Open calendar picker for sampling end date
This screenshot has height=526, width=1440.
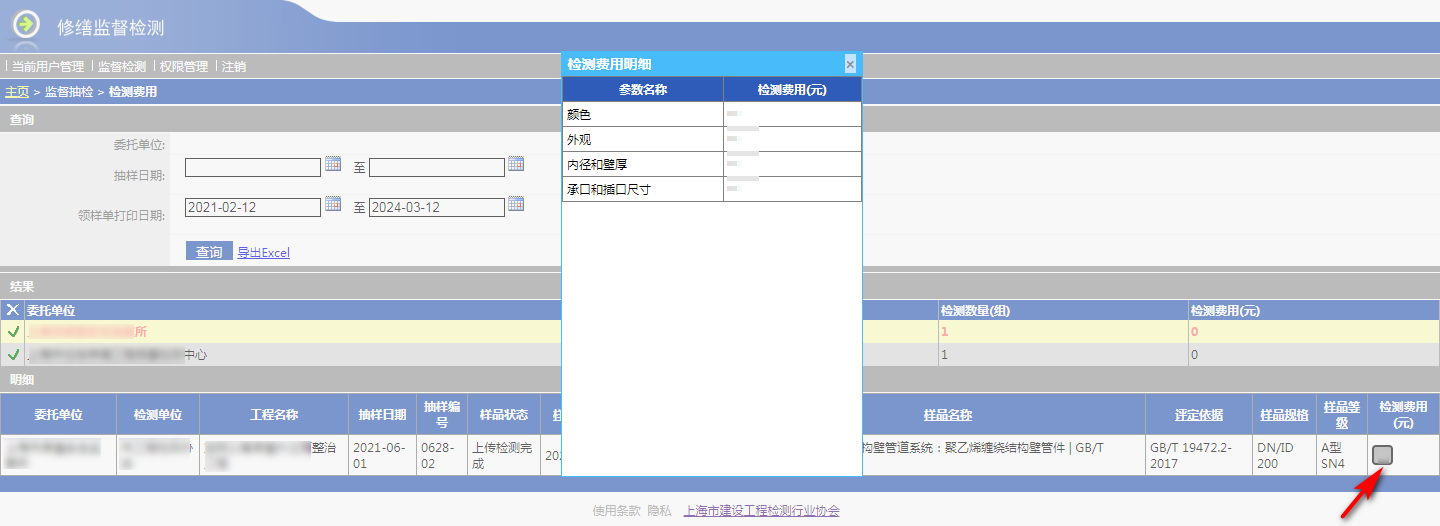[516, 164]
